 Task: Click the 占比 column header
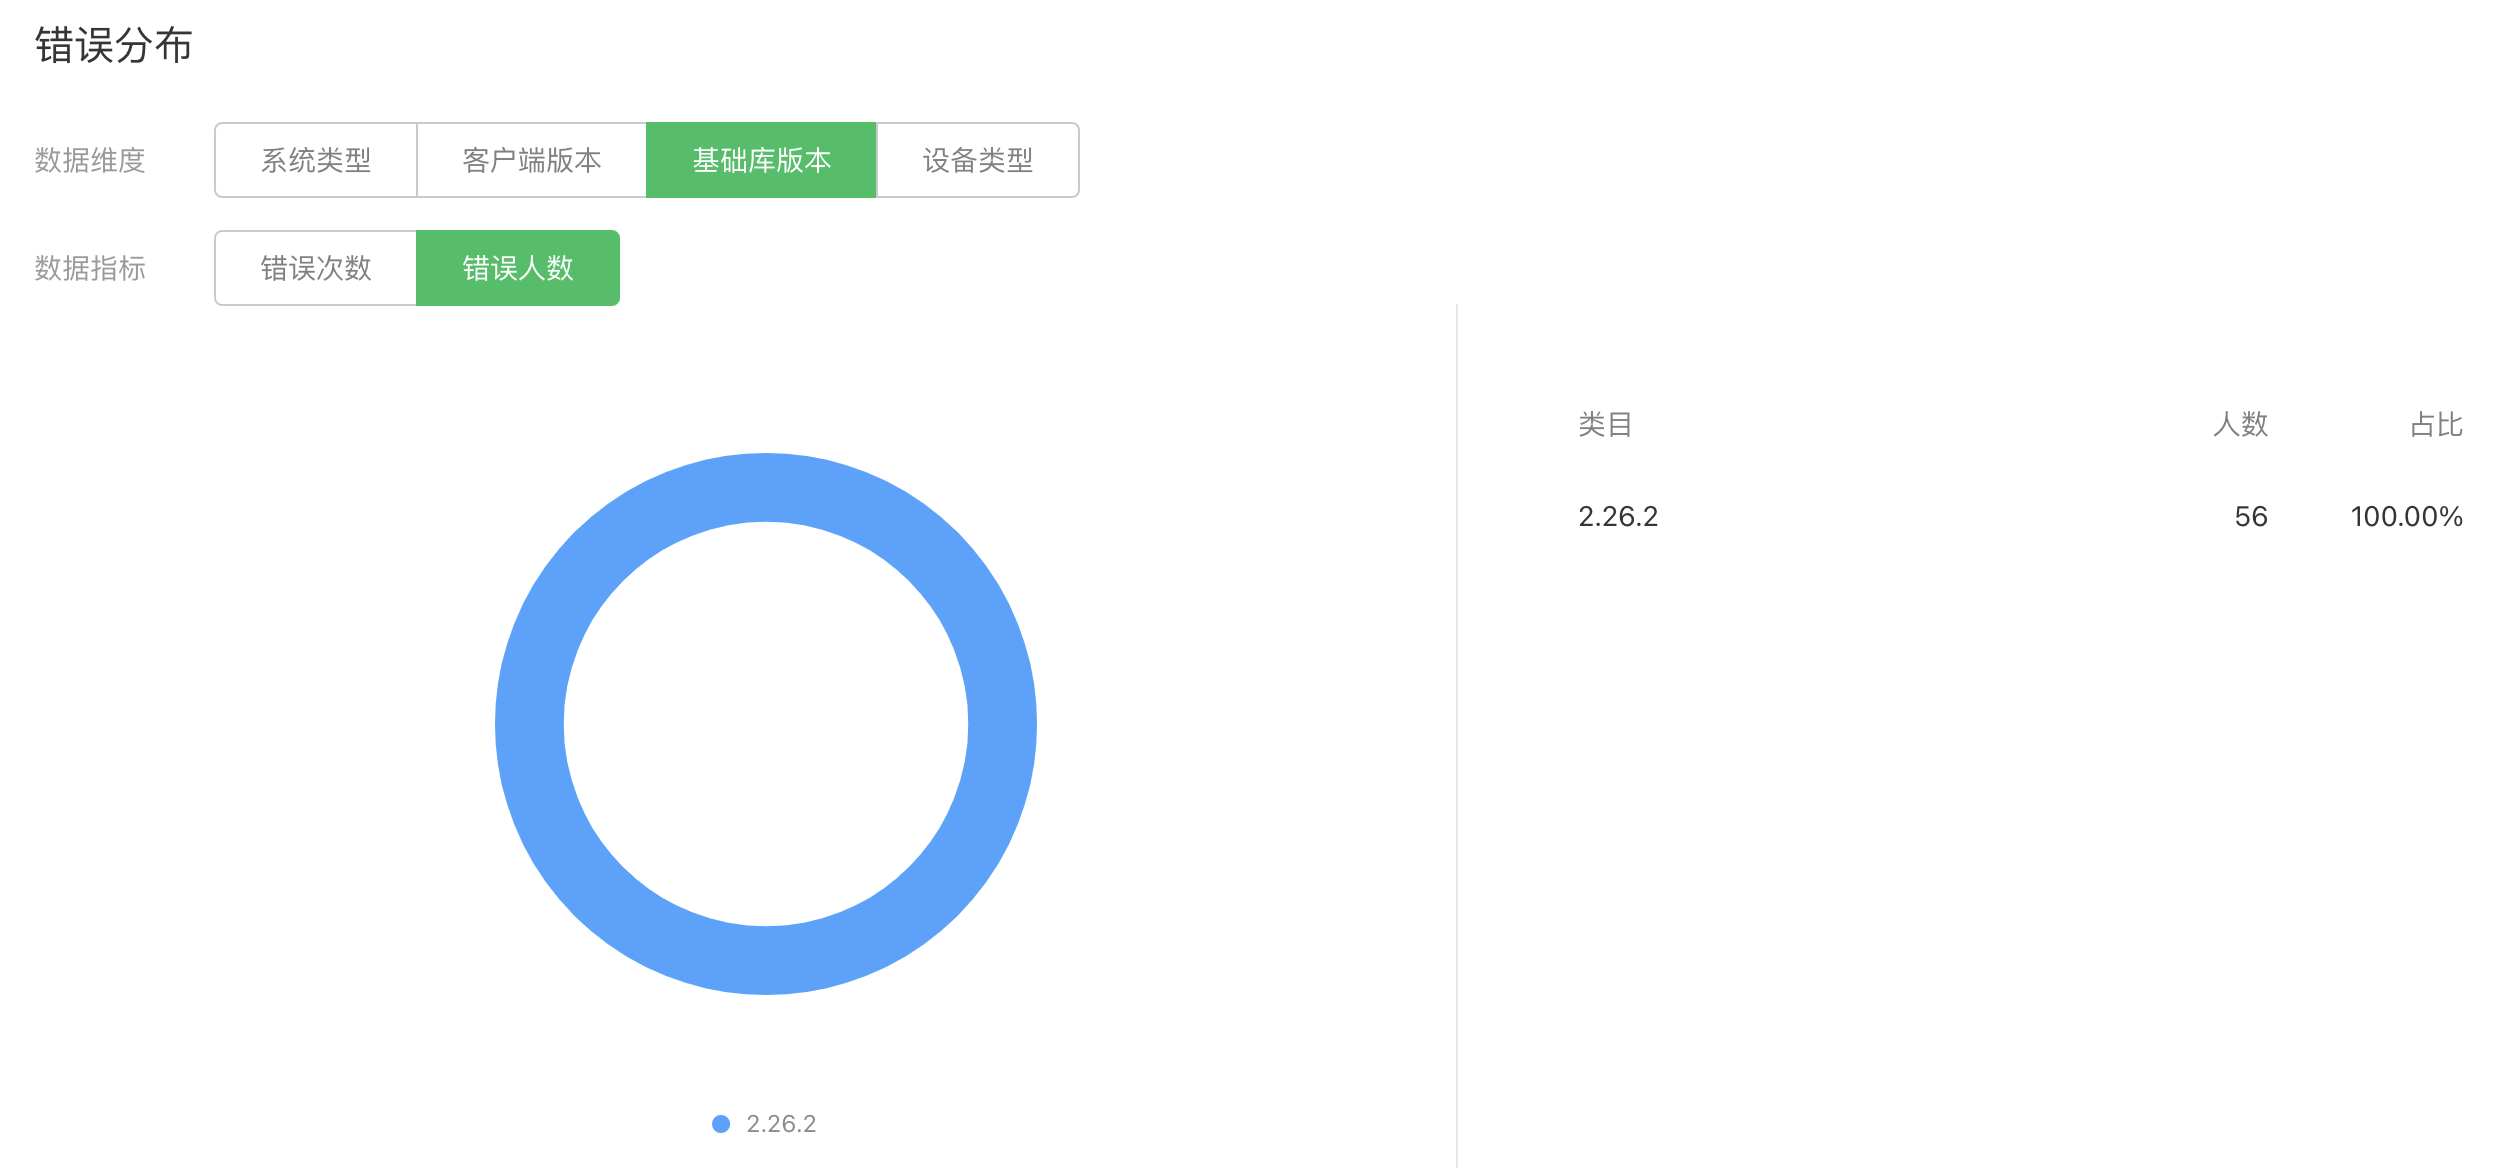tap(2436, 425)
